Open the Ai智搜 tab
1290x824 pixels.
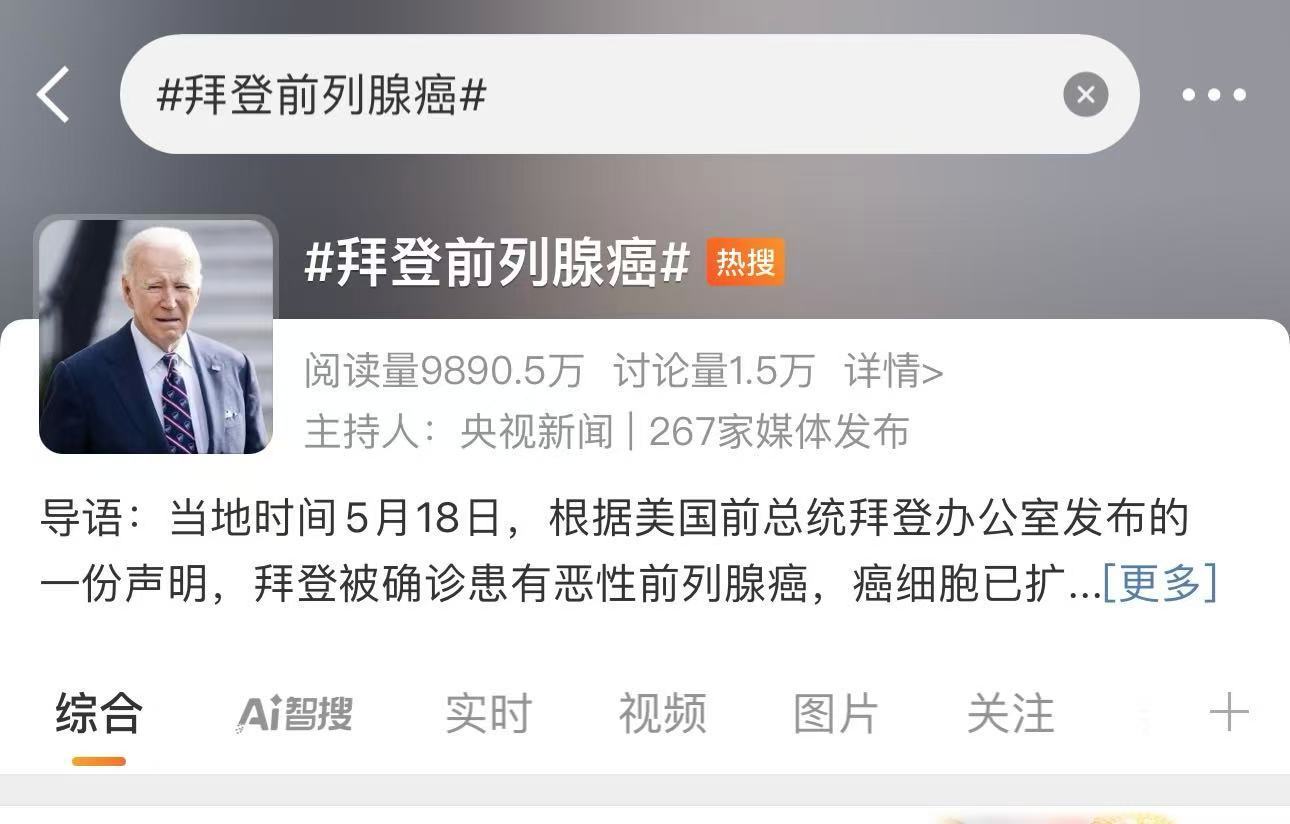(x=295, y=714)
